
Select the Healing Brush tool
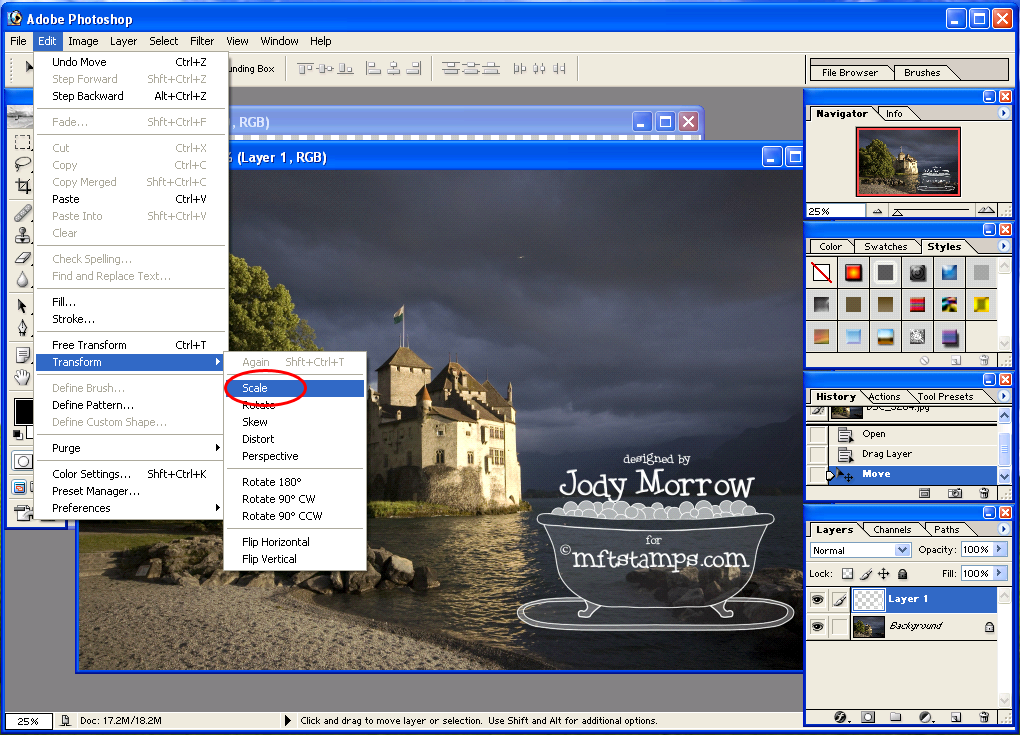(22, 213)
